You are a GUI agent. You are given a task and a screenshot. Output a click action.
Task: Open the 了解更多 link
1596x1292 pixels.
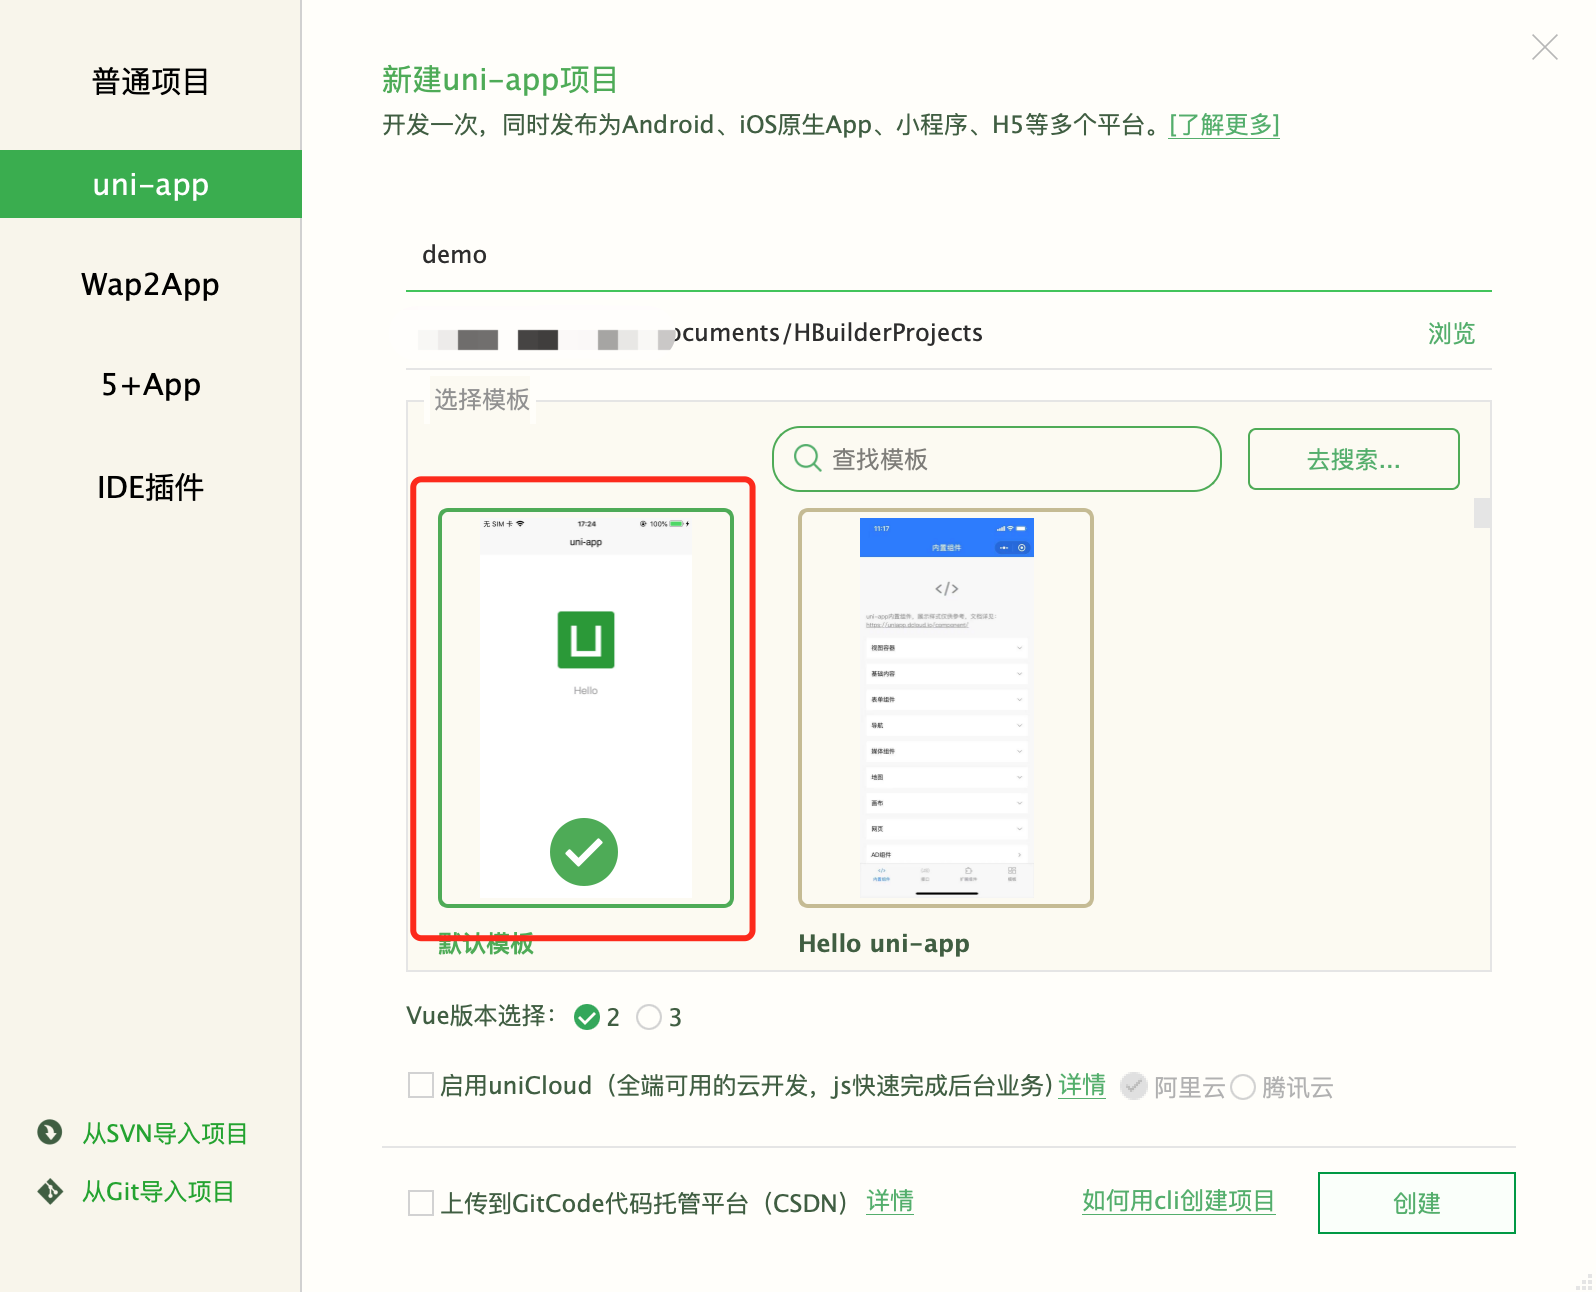1224,125
